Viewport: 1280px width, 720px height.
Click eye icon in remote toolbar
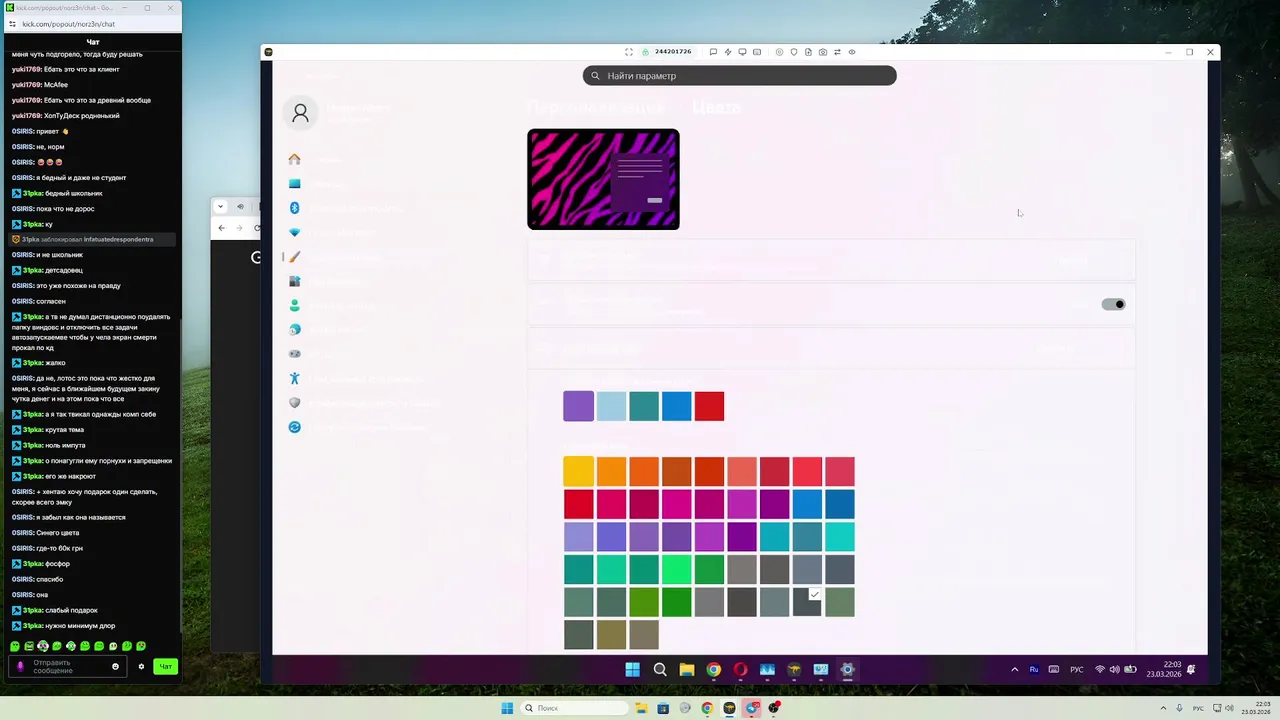pyautogui.click(x=852, y=52)
